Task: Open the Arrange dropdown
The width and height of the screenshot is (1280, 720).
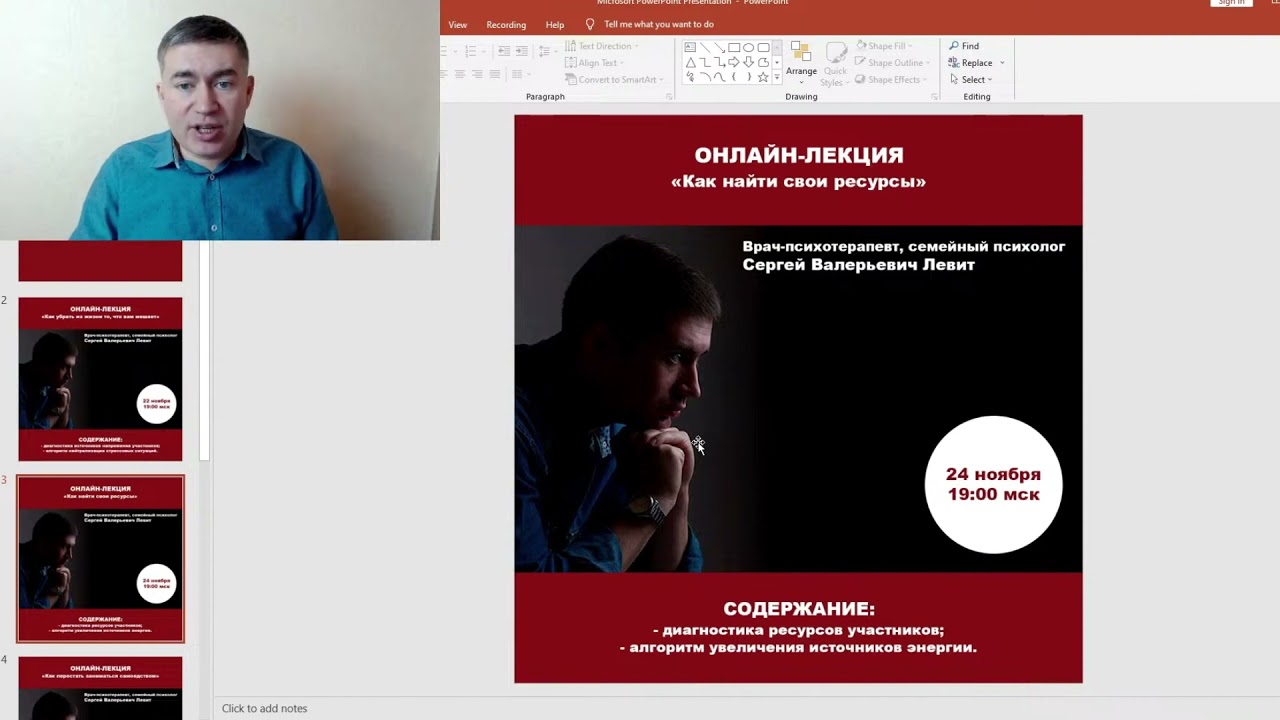Action: (801, 62)
